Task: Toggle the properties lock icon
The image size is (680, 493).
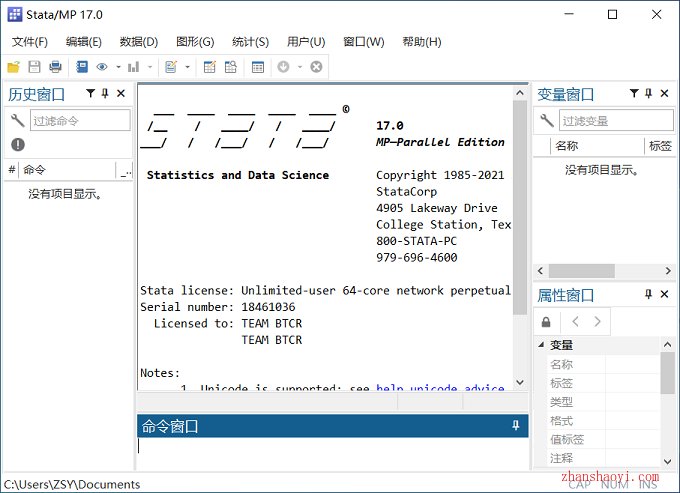Action: tap(546, 322)
